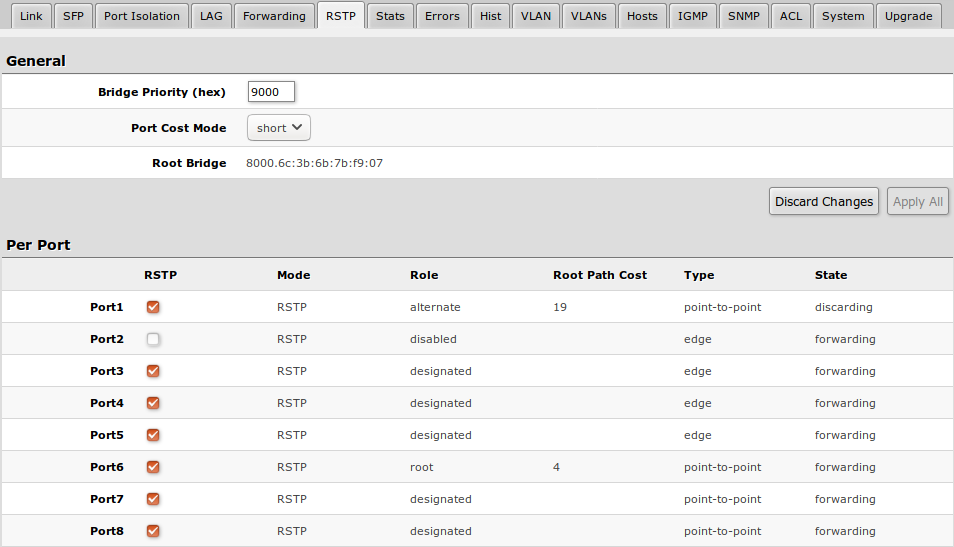Screen dimensions: 954x547
Task: Toggle RSTP on Port8
Action: point(153,531)
